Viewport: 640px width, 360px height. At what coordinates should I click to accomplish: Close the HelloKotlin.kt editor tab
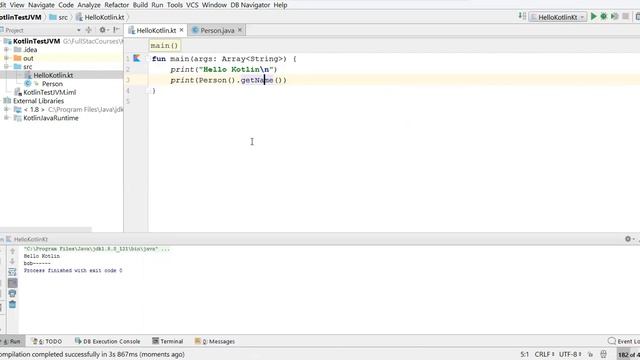click(x=182, y=30)
